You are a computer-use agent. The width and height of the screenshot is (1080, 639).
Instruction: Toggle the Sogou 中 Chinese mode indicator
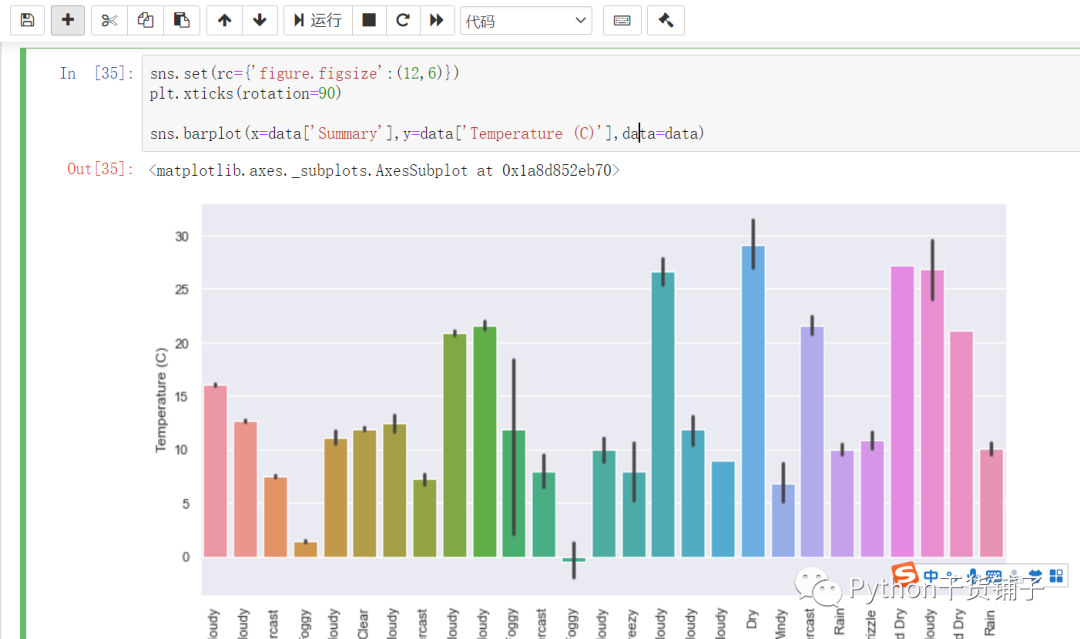(931, 576)
